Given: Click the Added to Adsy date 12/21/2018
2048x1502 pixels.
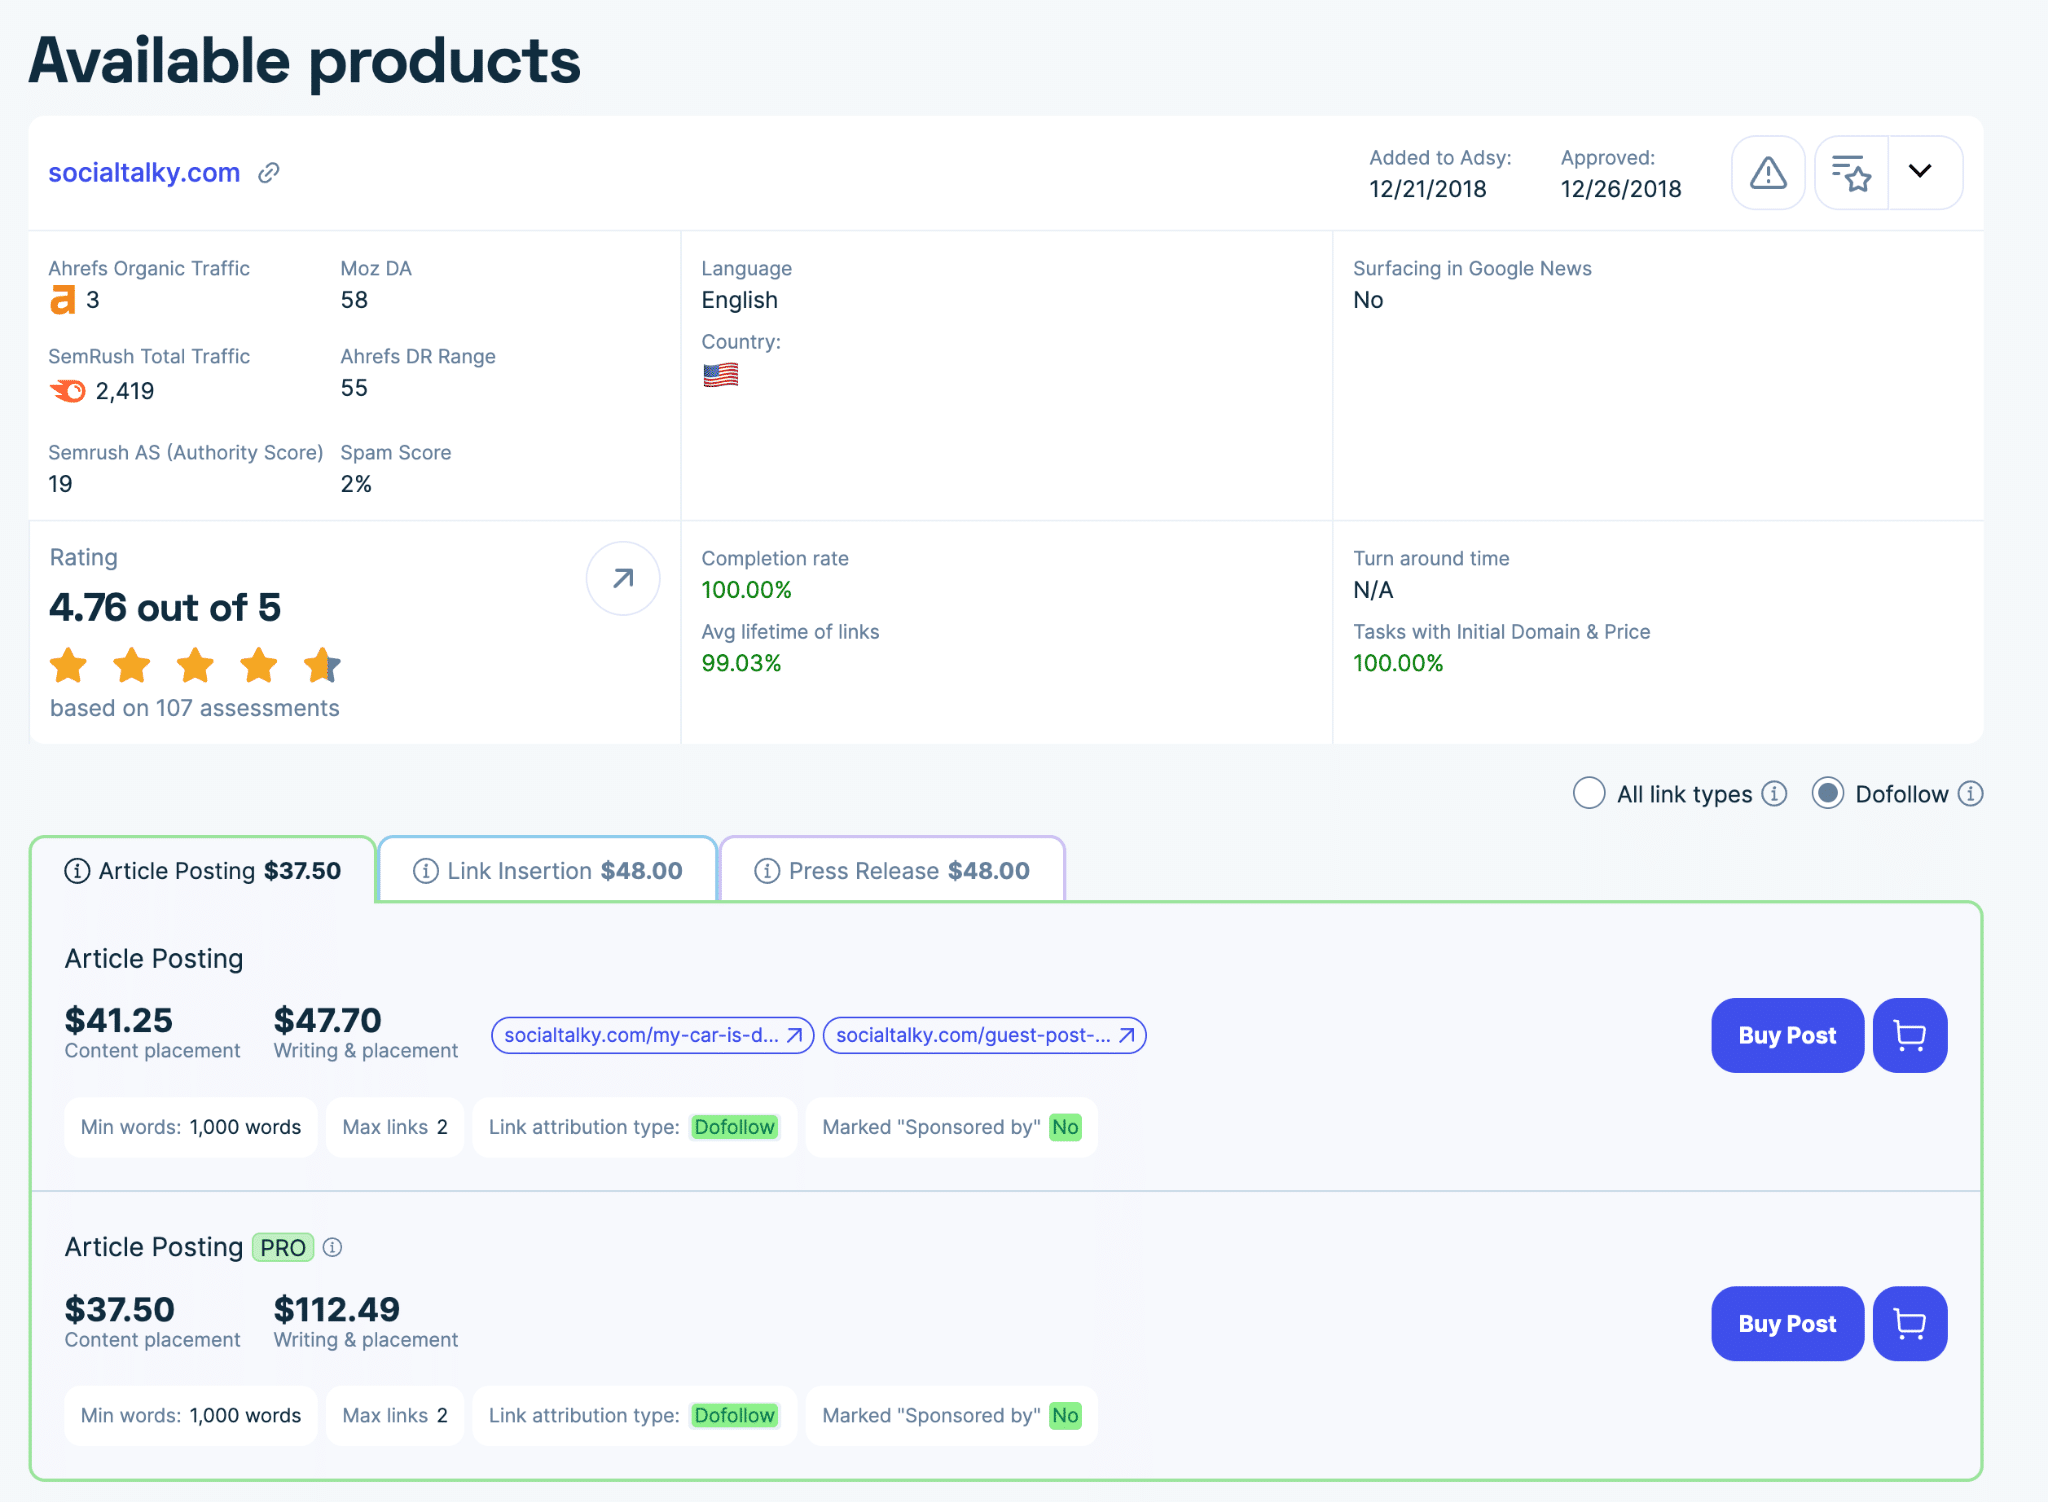Looking at the screenshot, I should 1428,189.
